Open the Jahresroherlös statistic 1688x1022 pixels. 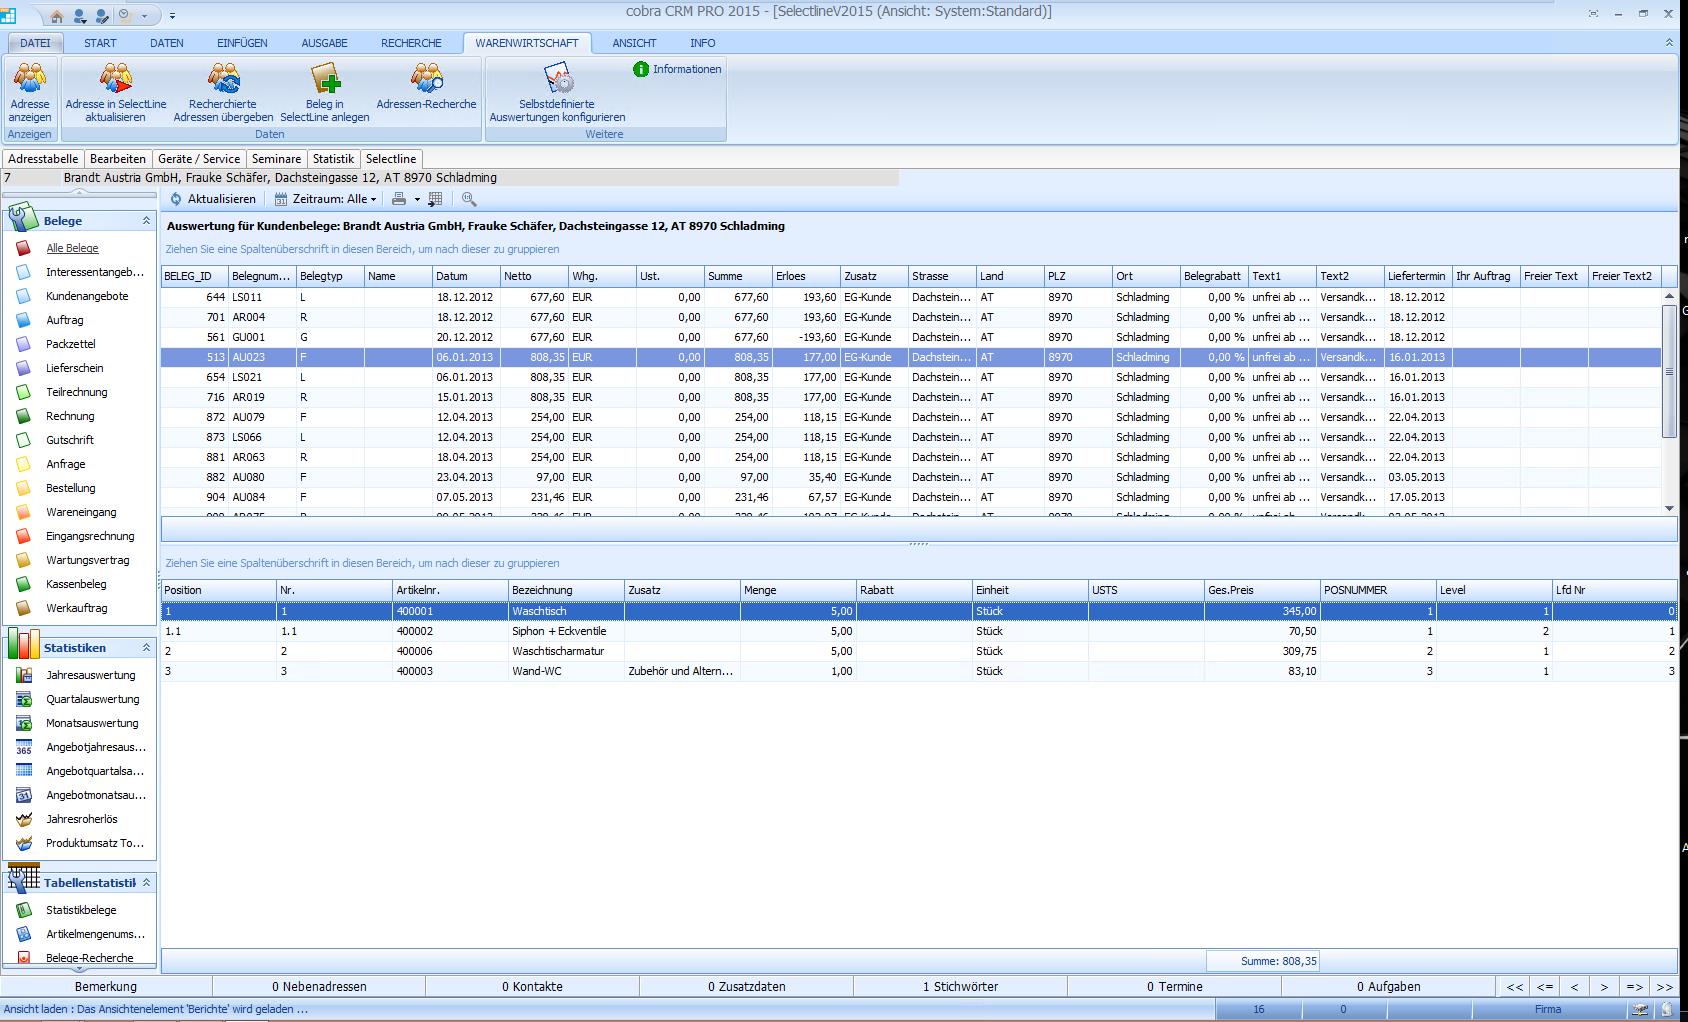pos(82,819)
